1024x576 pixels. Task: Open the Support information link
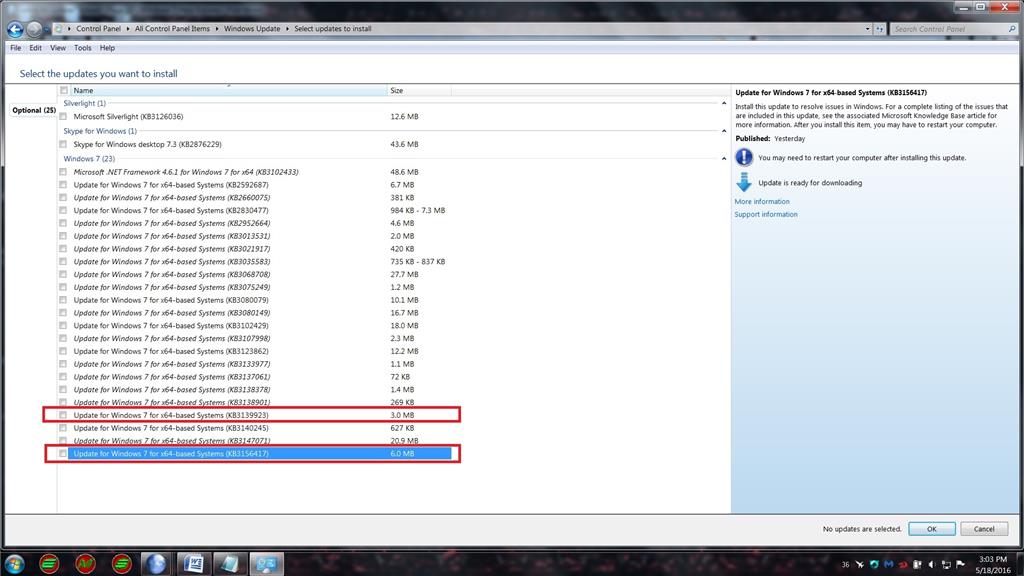766,214
